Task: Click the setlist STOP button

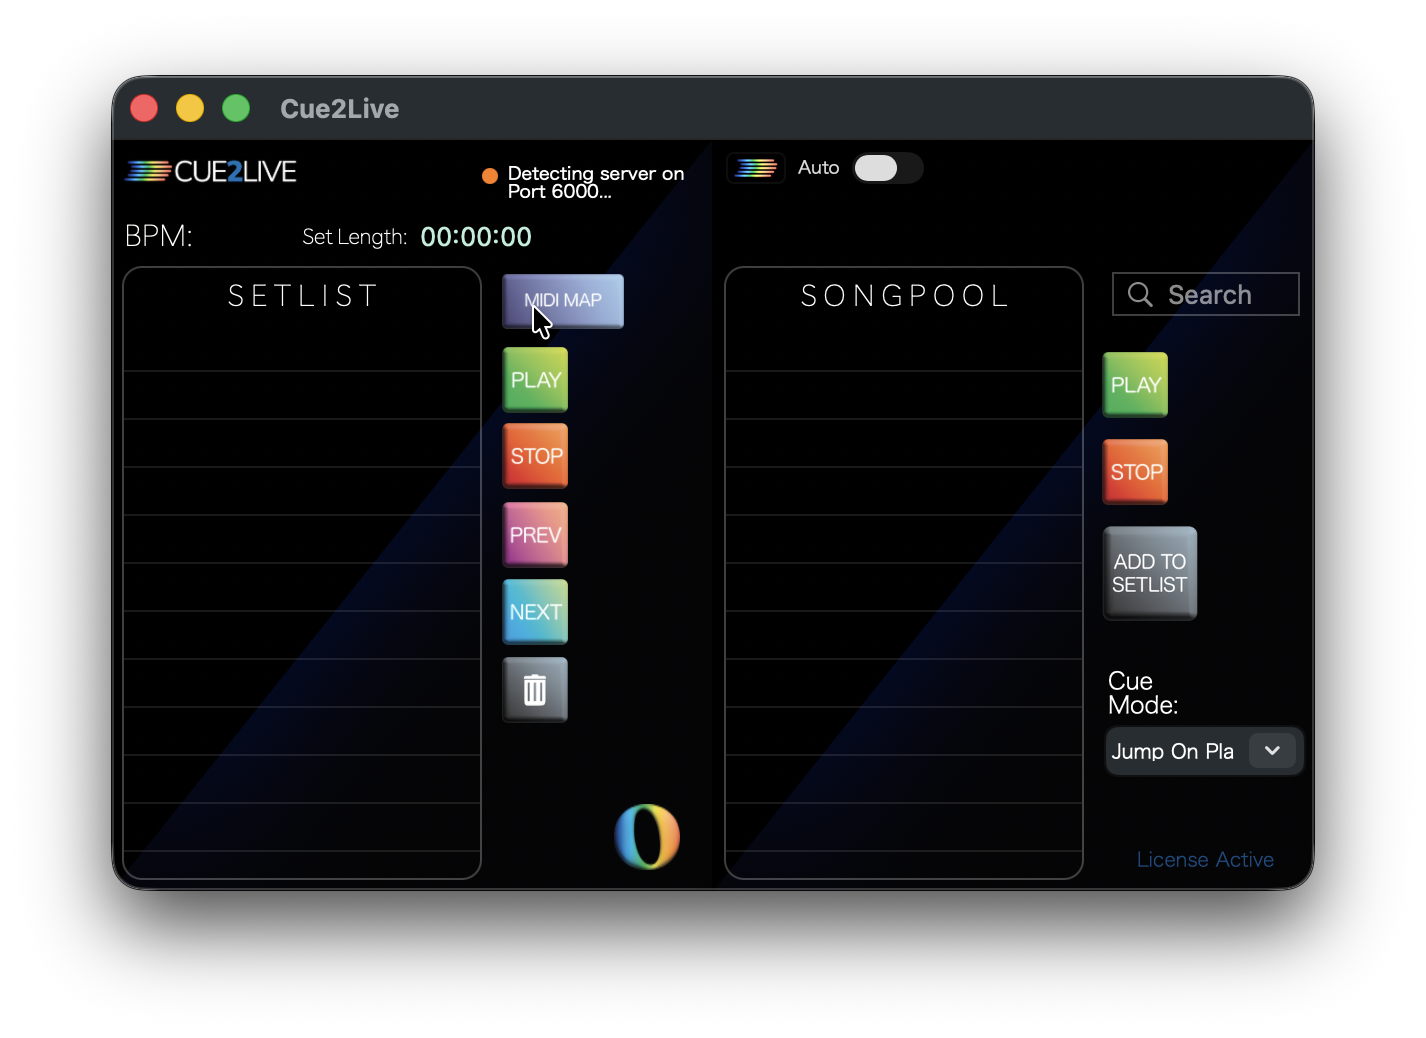Action: tap(535, 456)
